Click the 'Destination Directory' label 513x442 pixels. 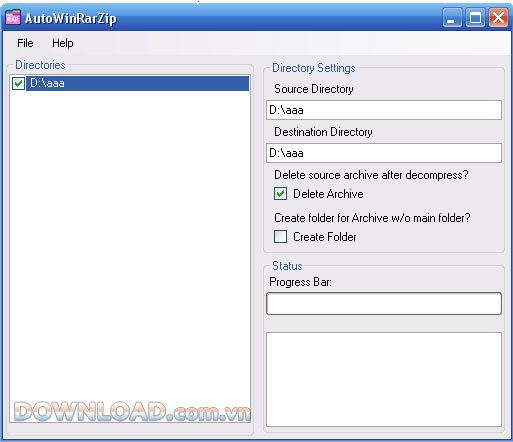(323, 132)
